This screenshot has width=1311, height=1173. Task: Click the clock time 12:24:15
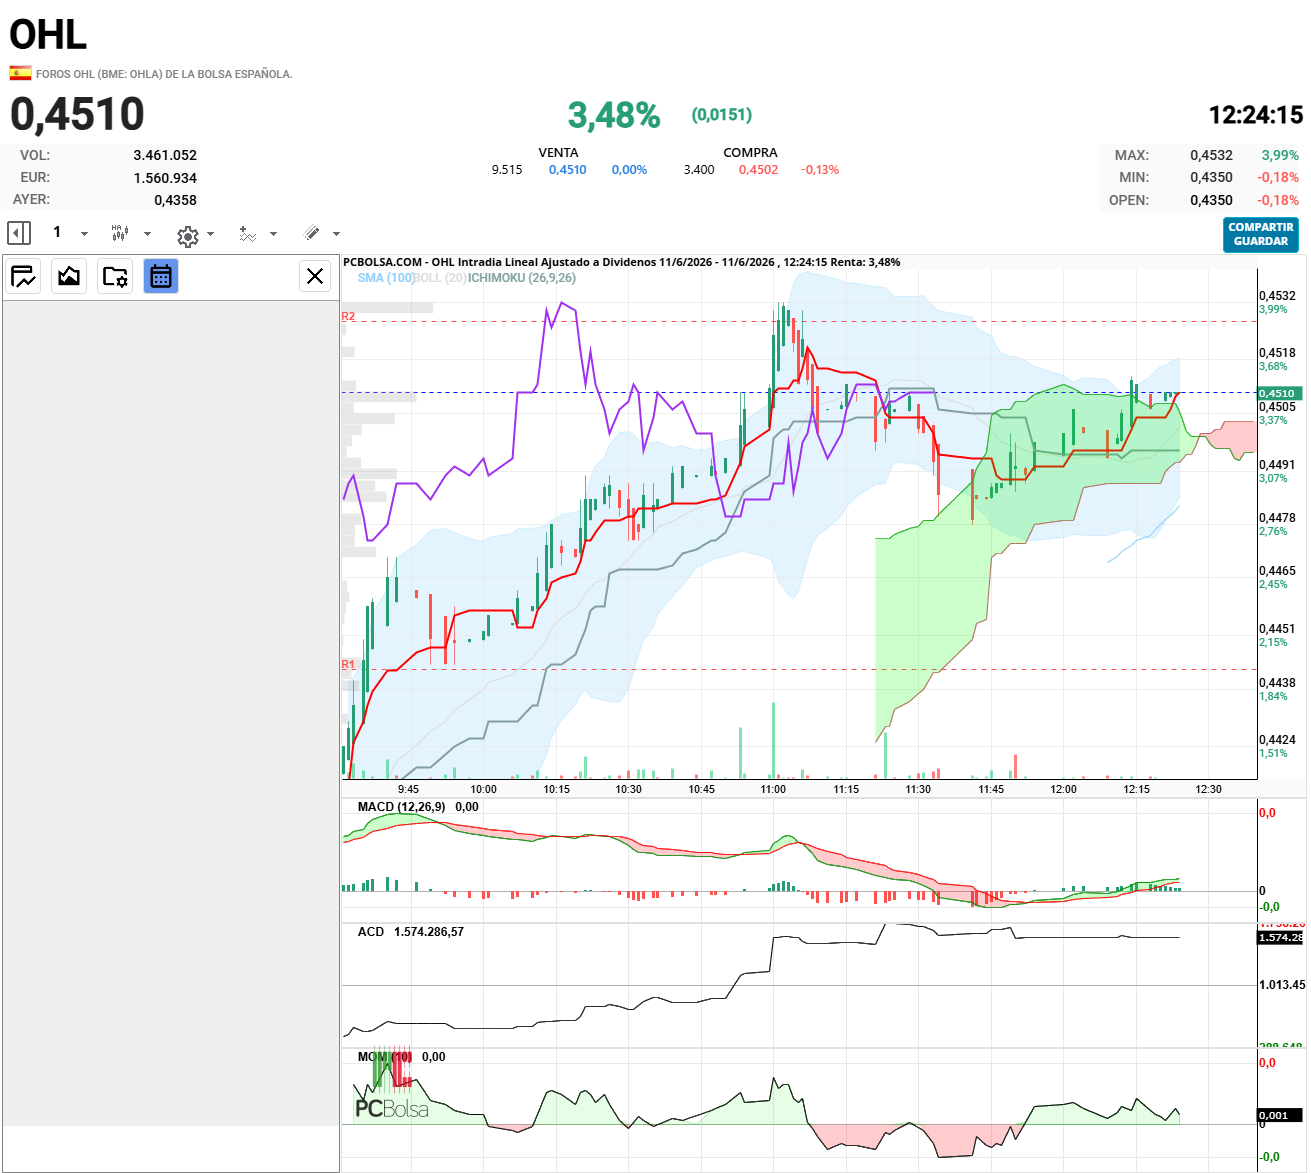click(1256, 115)
